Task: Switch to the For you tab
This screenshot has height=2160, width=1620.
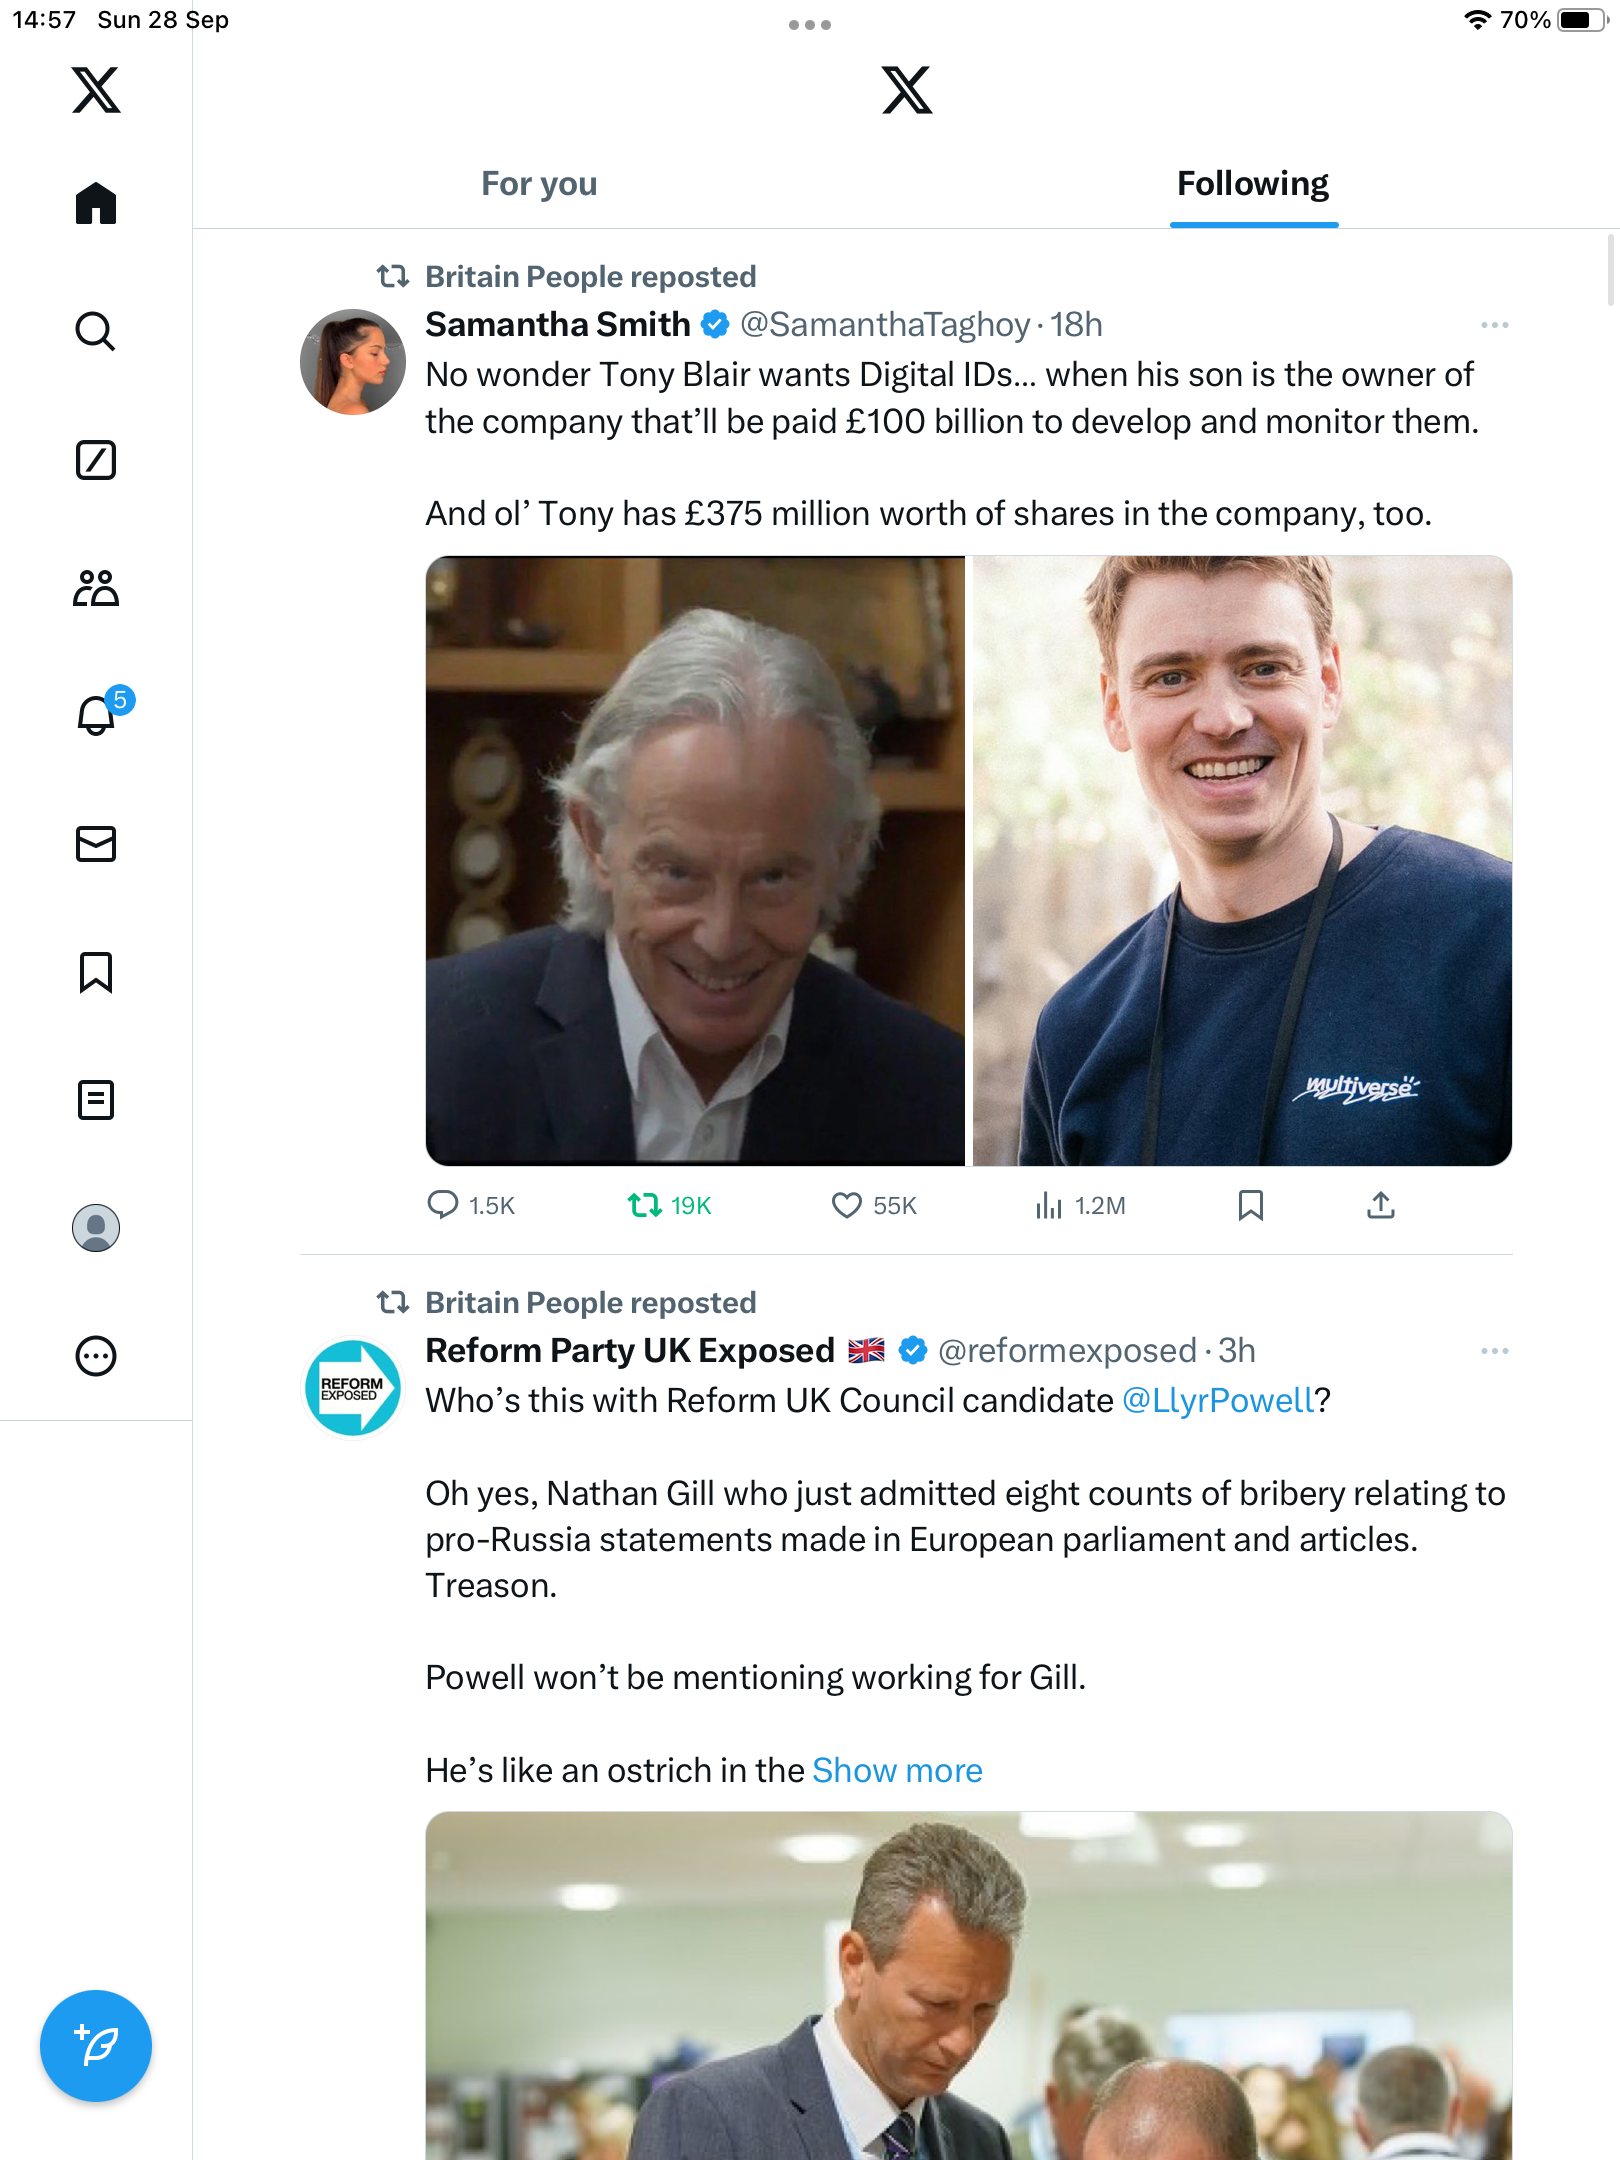Action: click(539, 184)
